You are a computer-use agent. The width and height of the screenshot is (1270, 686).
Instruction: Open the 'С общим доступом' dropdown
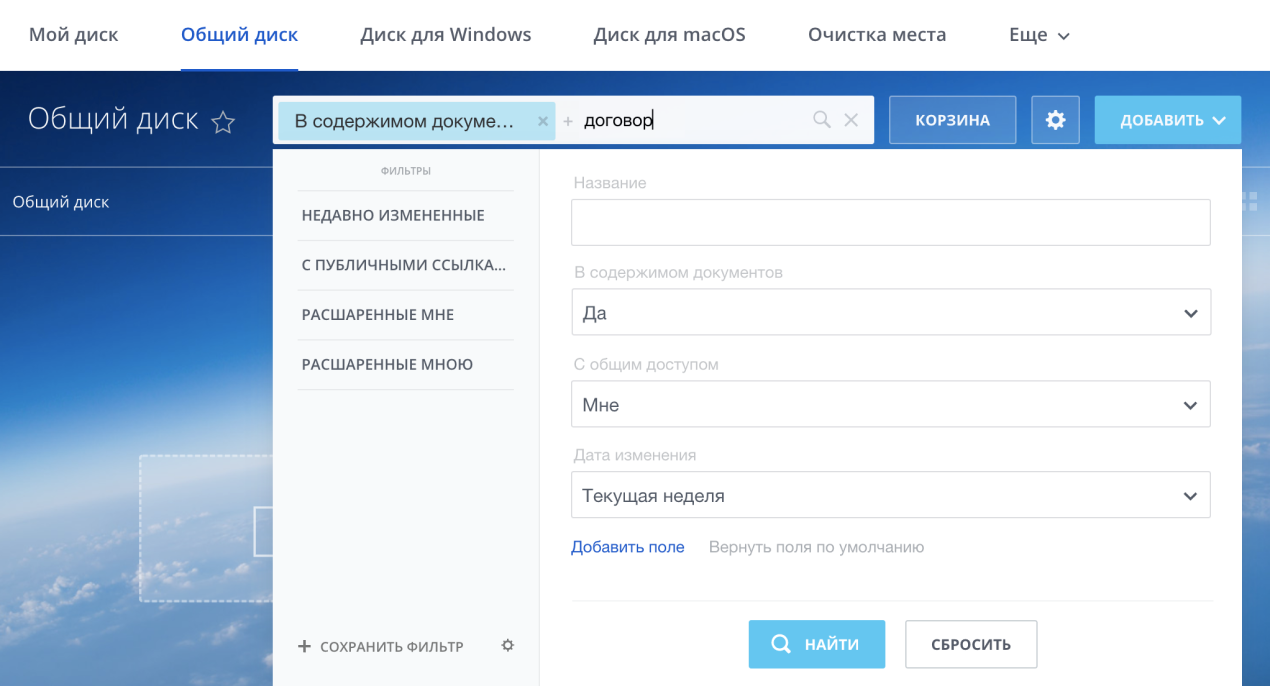890,405
